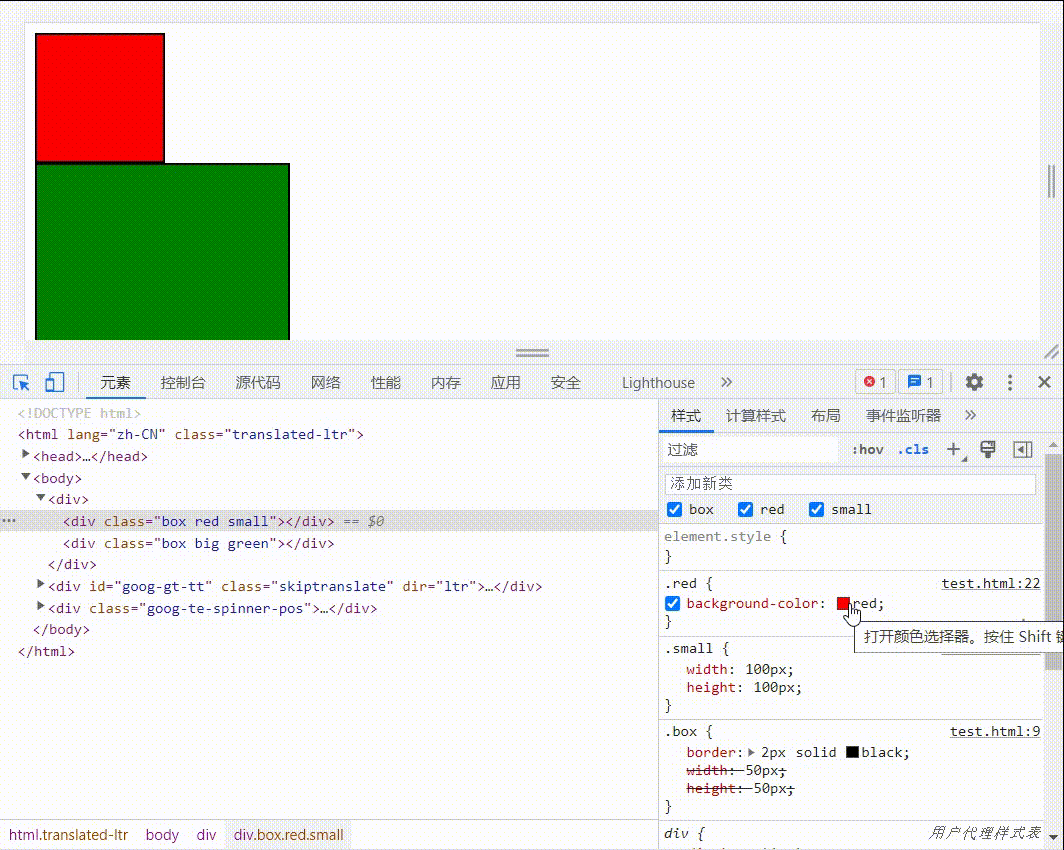Click the div breadcrumb item

coord(206,834)
